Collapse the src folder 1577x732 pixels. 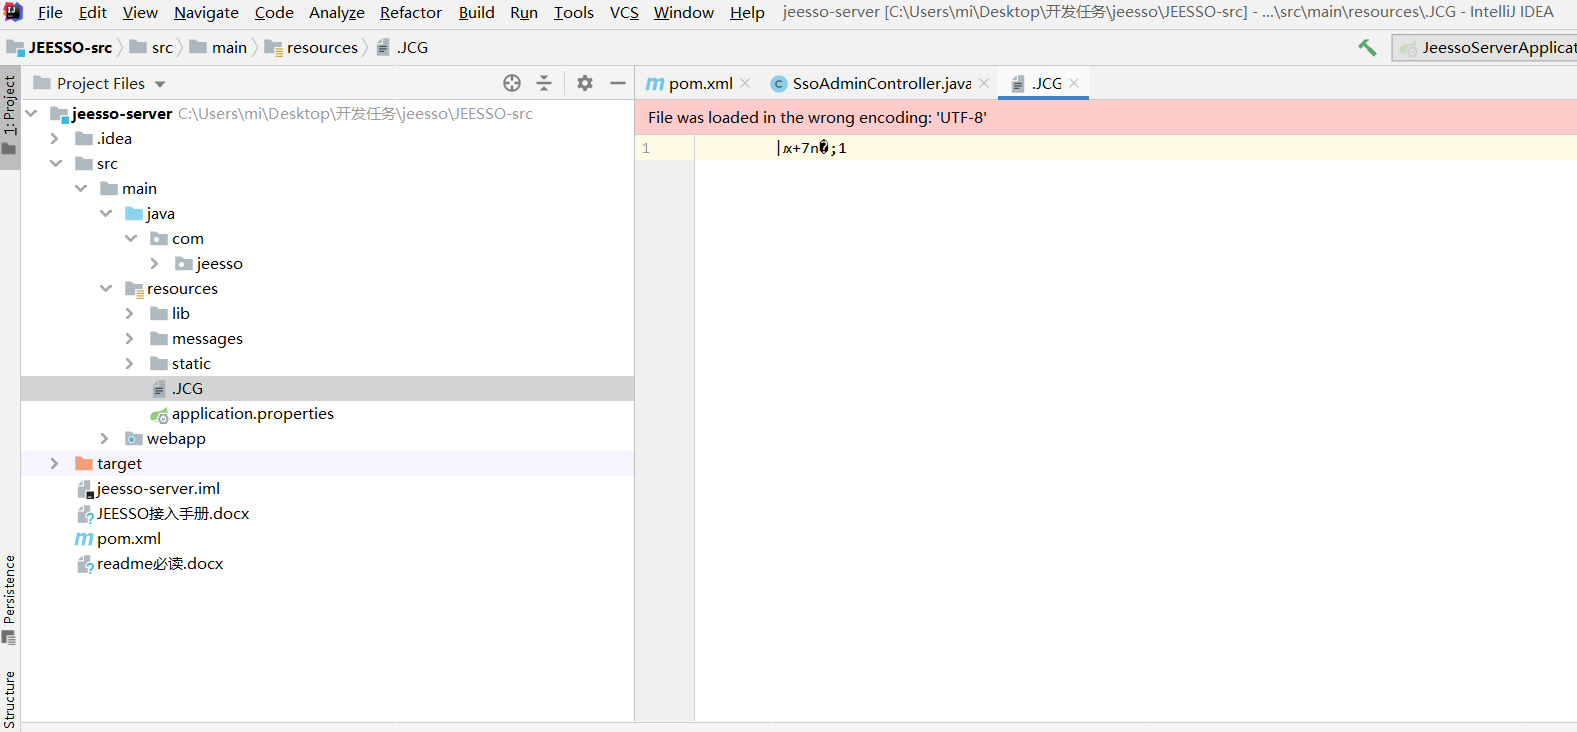(56, 164)
